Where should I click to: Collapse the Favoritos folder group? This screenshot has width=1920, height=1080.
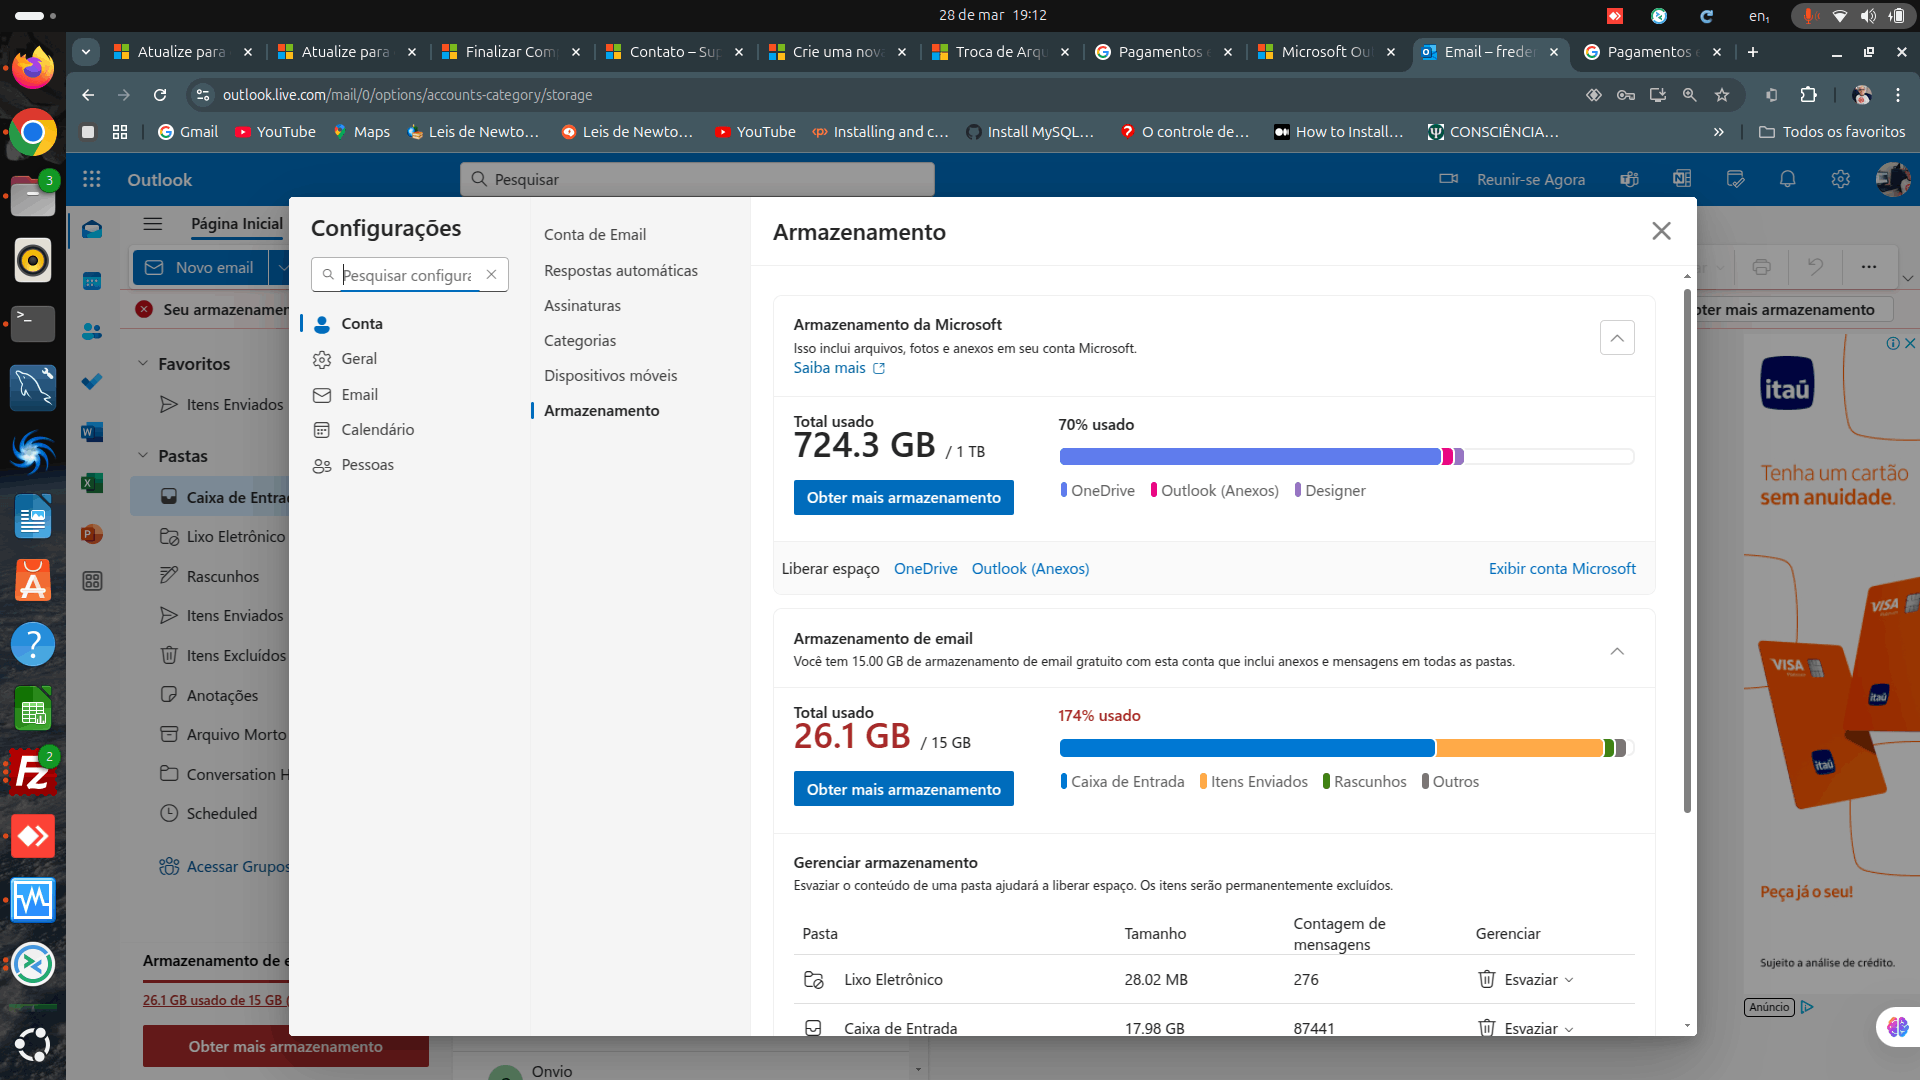point(143,363)
